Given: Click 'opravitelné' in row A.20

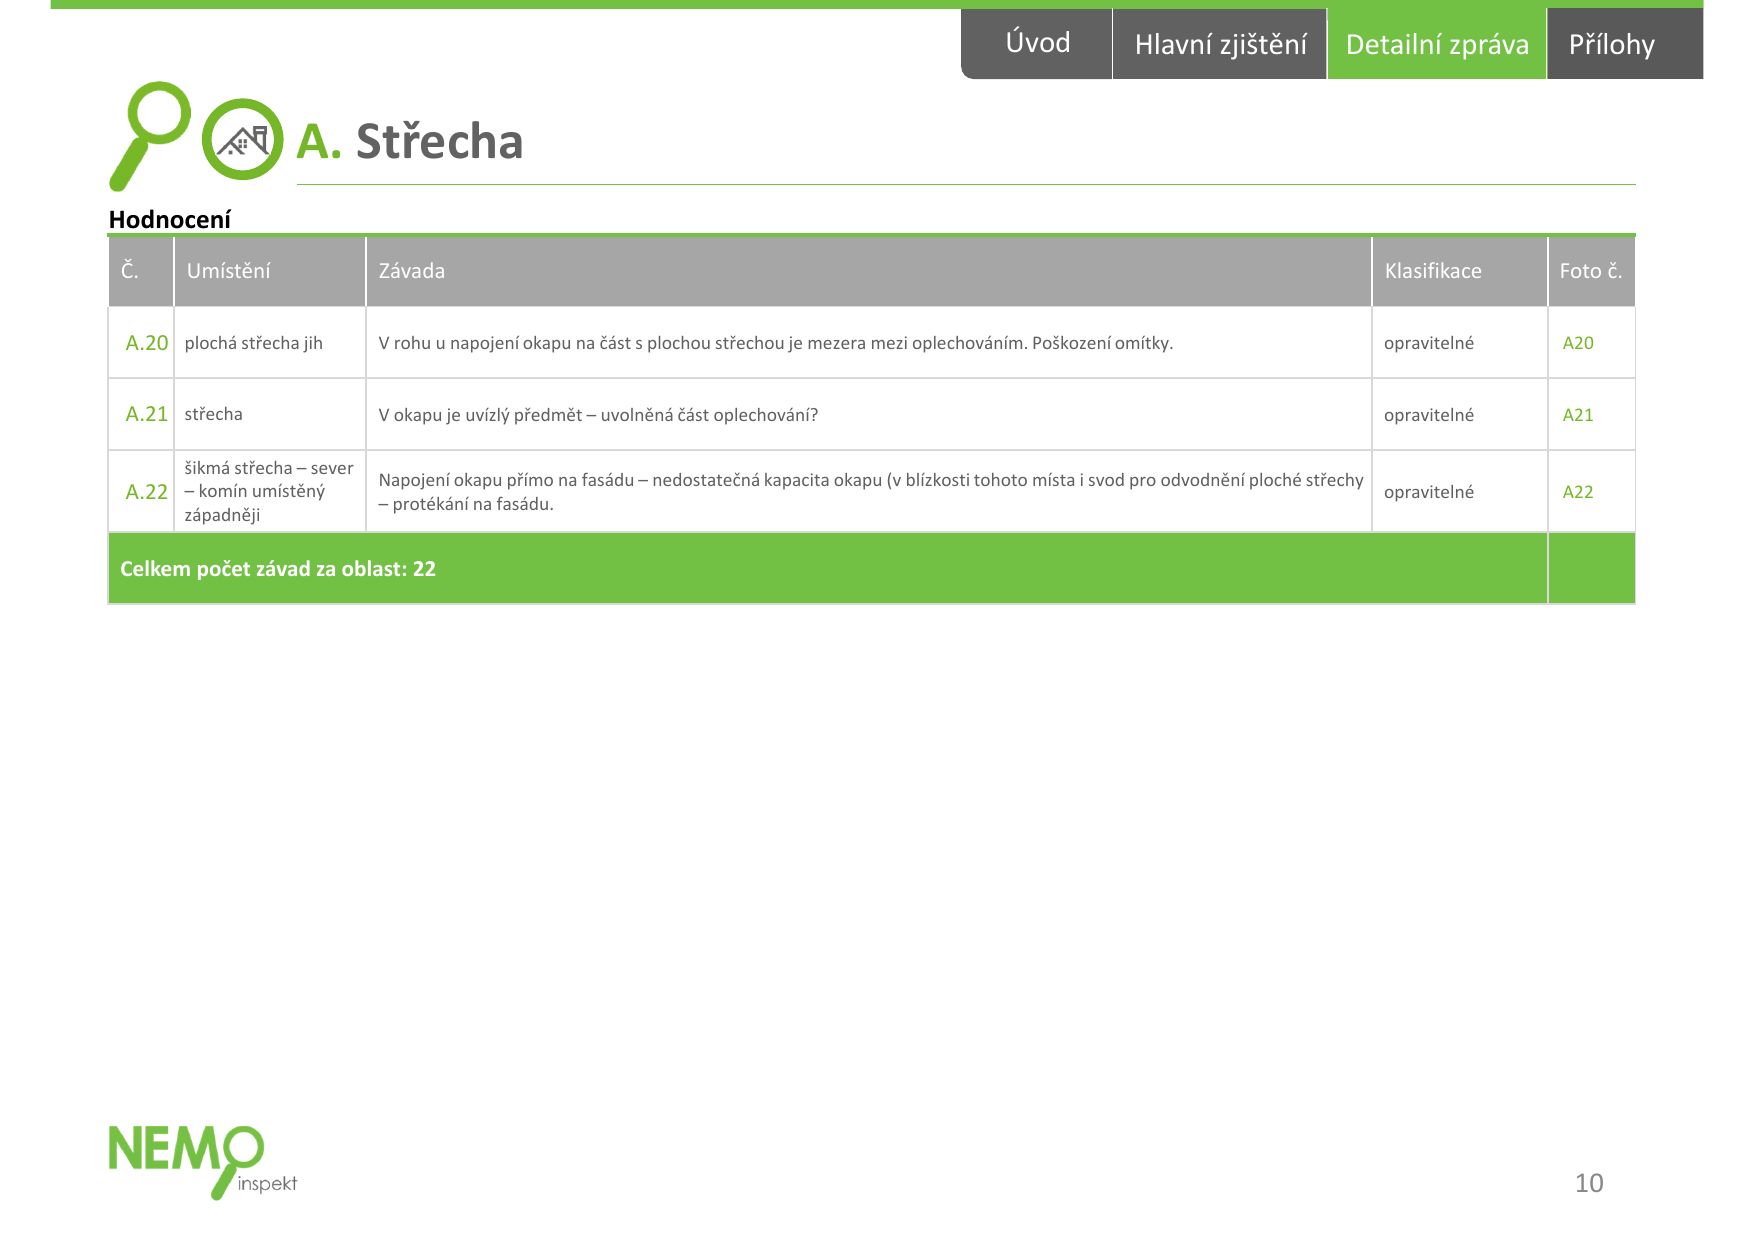Looking at the screenshot, I should pyautogui.click(x=1429, y=343).
